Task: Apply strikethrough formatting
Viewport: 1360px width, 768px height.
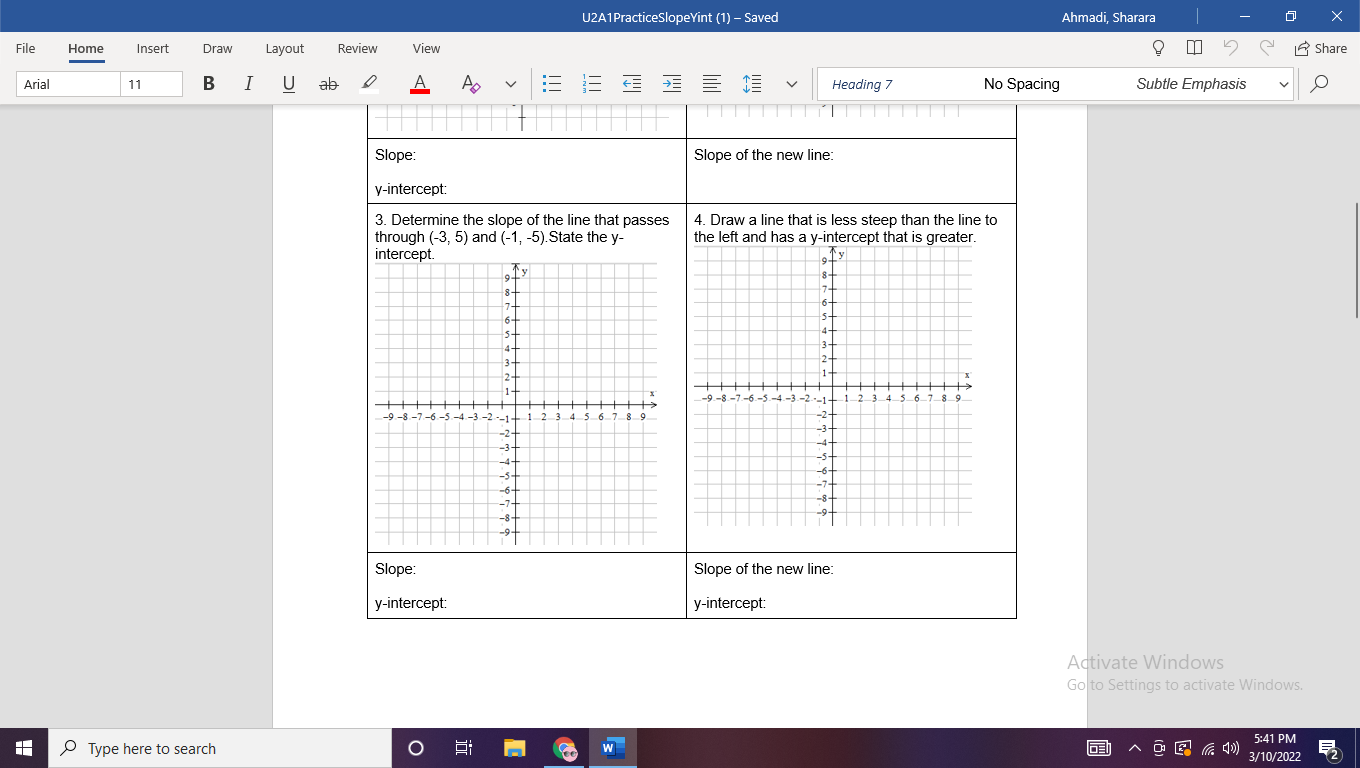Action: (x=328, y=84)
